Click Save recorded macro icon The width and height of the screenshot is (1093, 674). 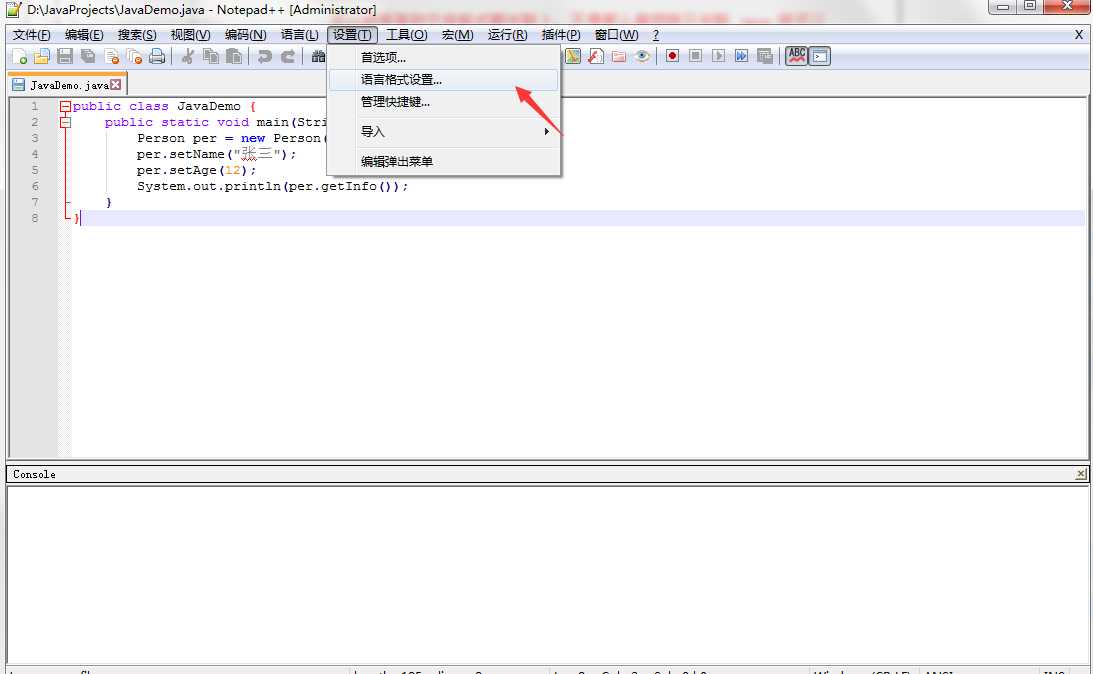(765, 56)
